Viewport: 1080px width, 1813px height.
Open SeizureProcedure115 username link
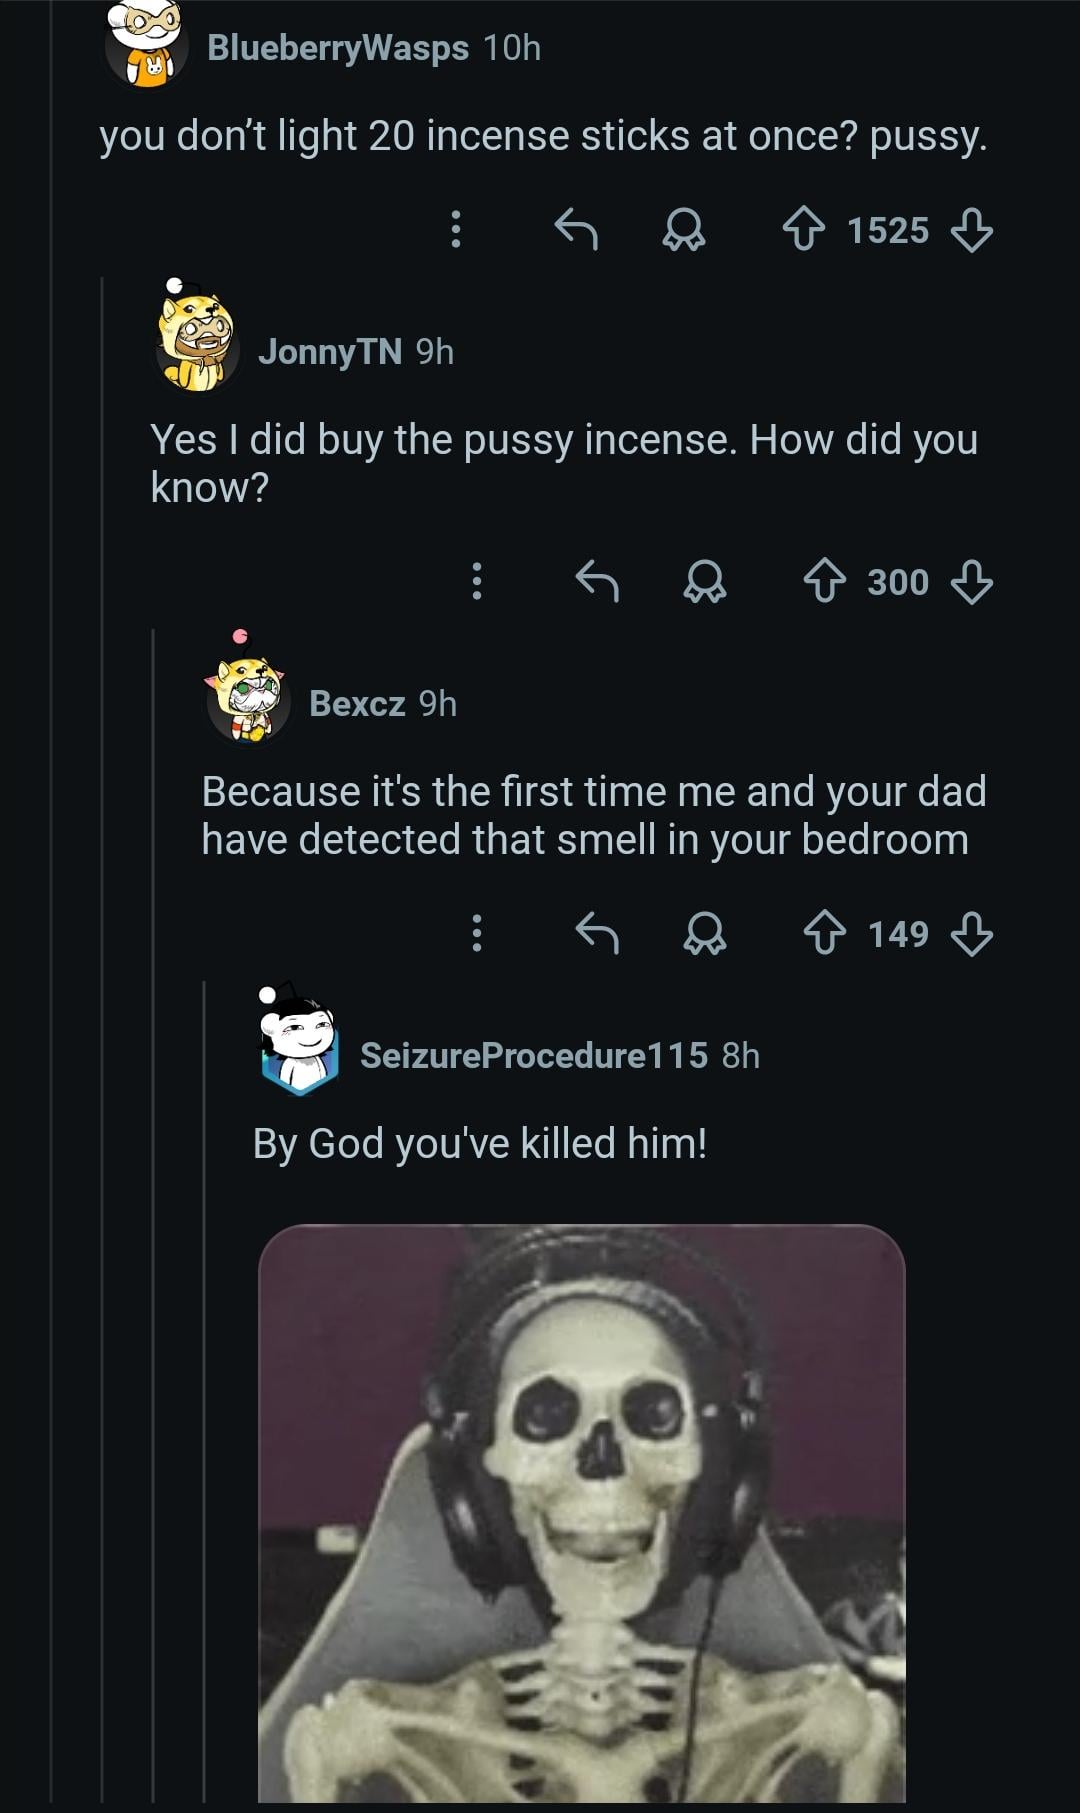[533, 1055]
